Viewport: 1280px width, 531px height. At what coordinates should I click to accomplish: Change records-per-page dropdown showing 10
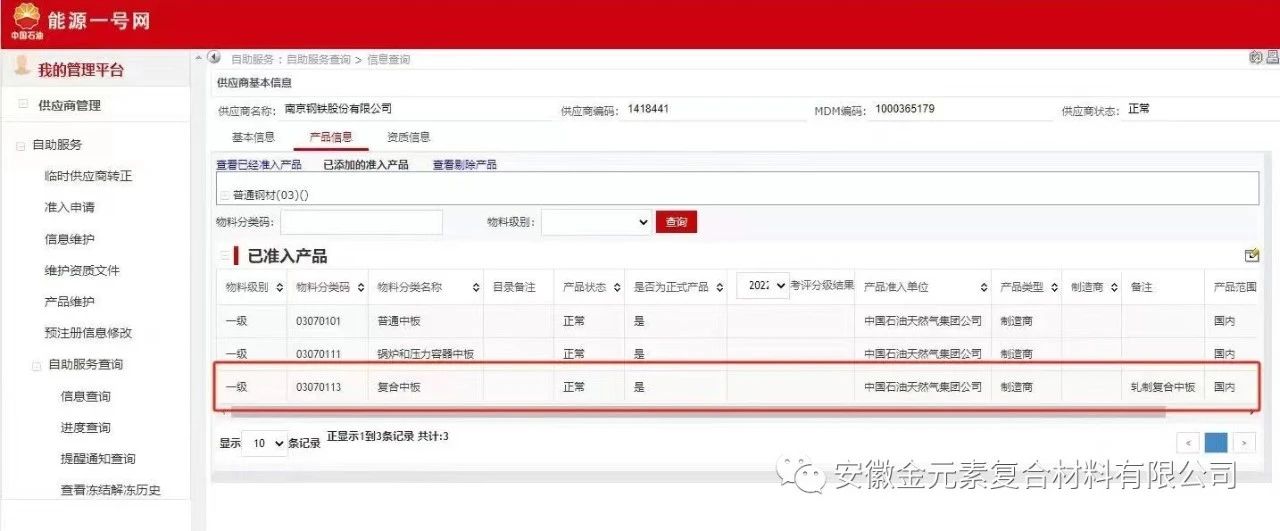(265, 444)
